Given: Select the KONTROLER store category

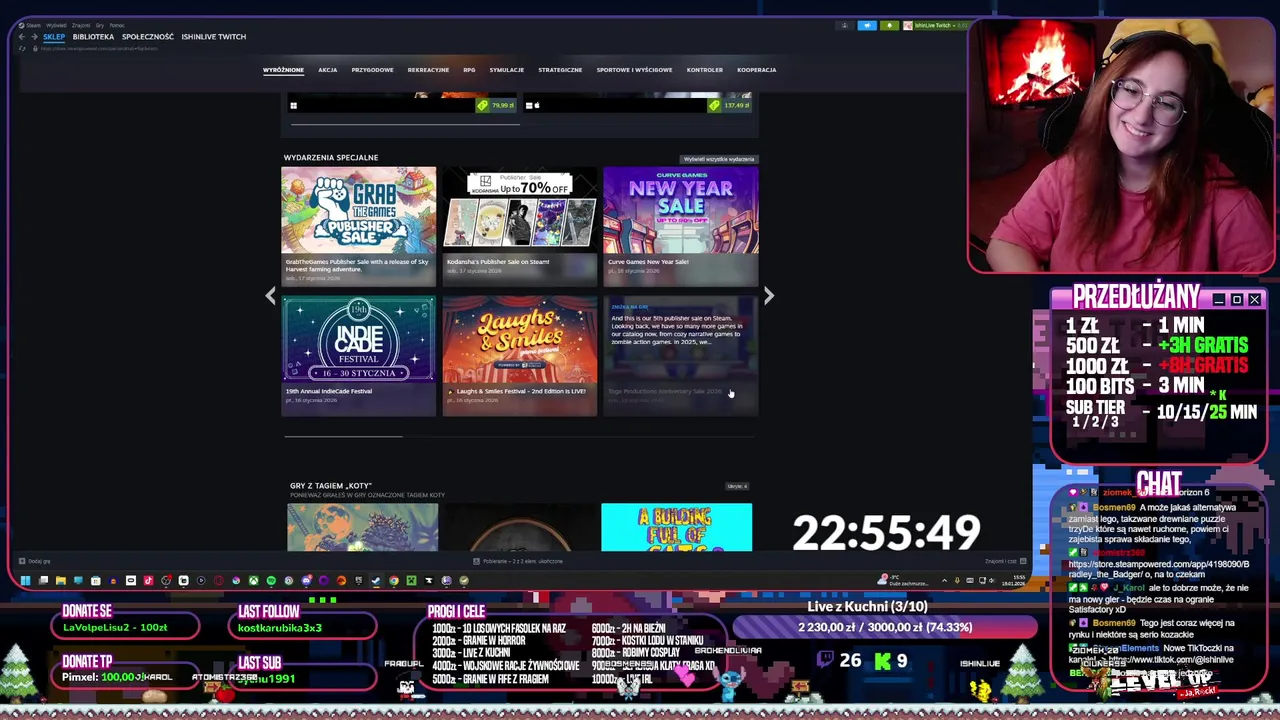Looking at the screenshot, I should tap(704, 70).
